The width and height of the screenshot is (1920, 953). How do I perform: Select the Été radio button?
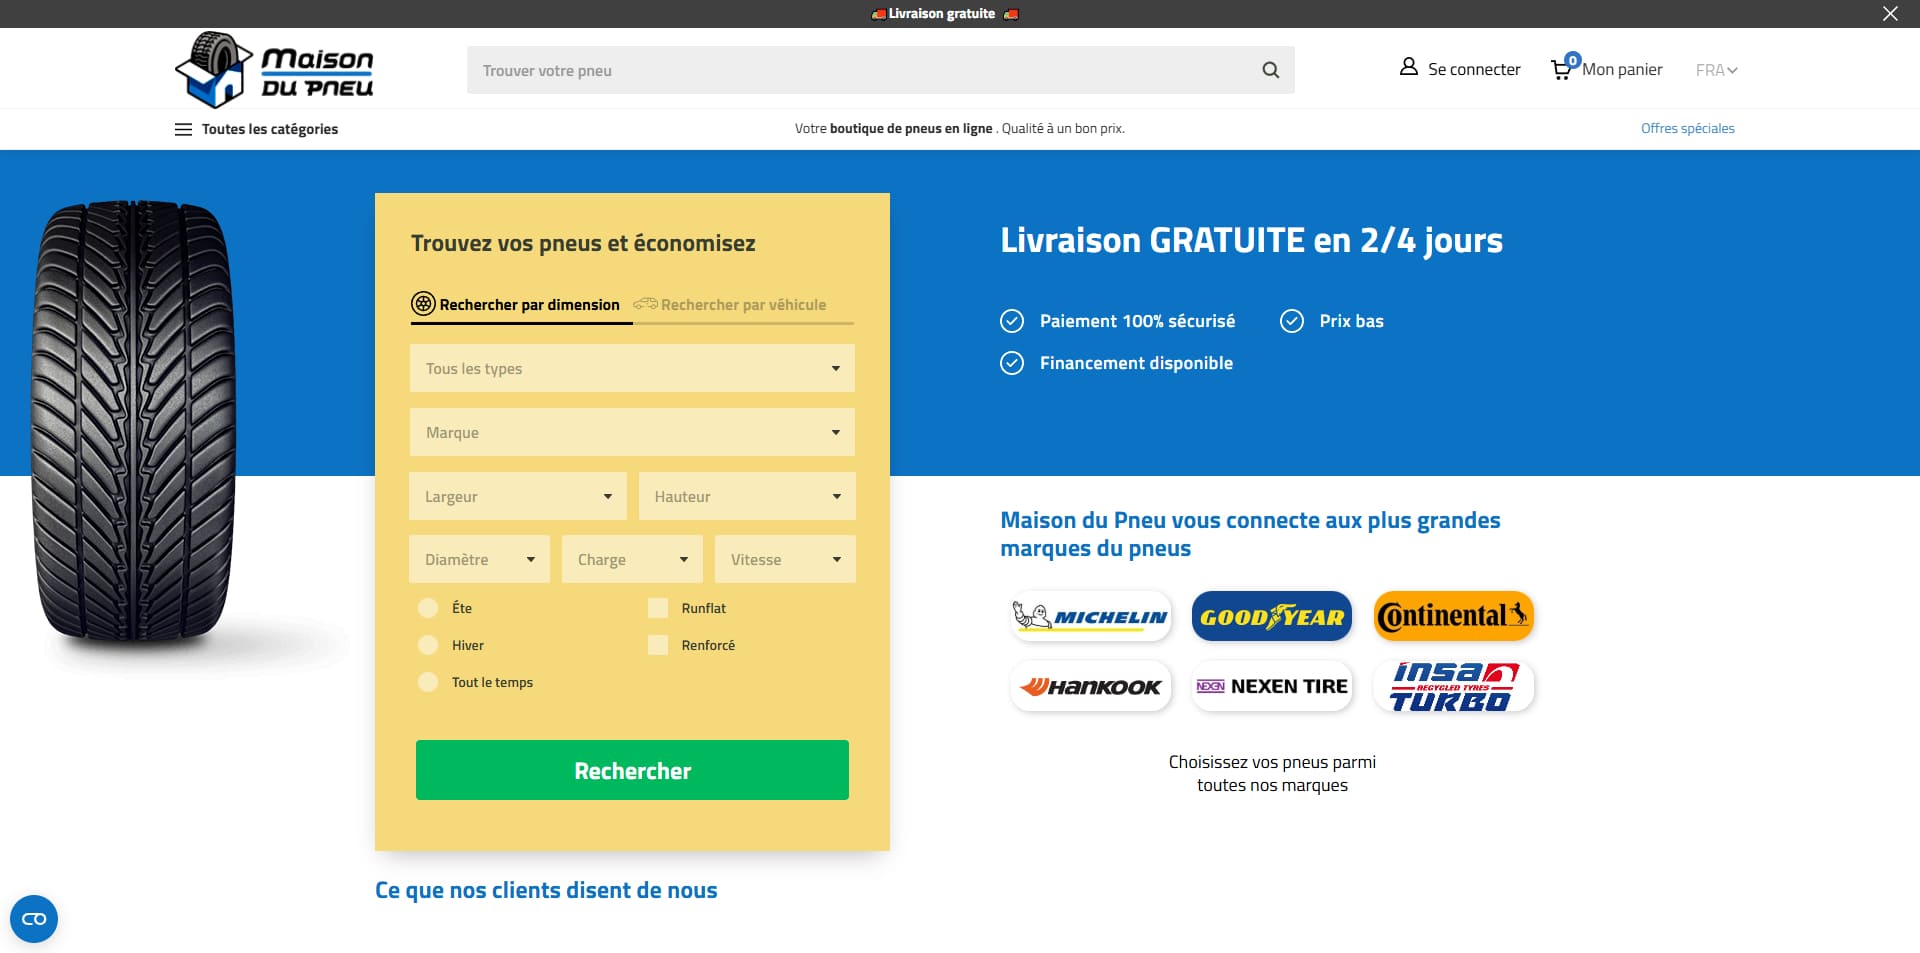tap(428, 608)
